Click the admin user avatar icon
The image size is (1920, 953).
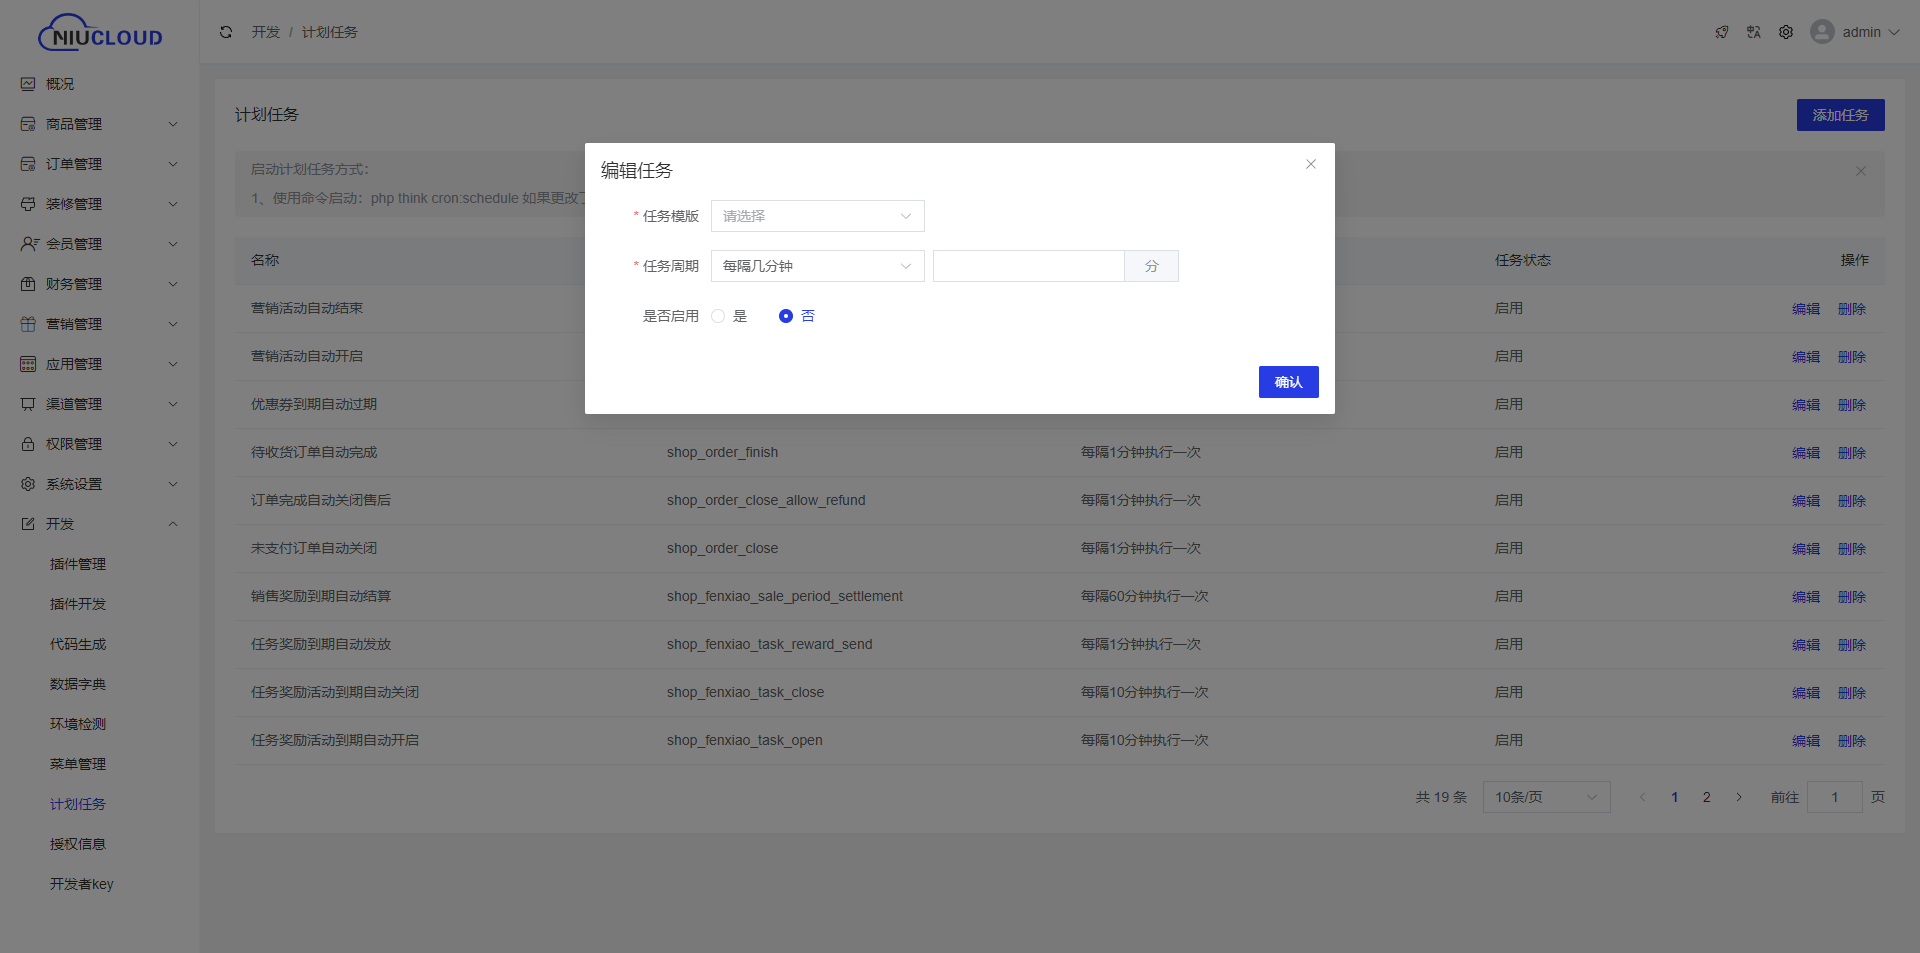tap(1822, 32)
